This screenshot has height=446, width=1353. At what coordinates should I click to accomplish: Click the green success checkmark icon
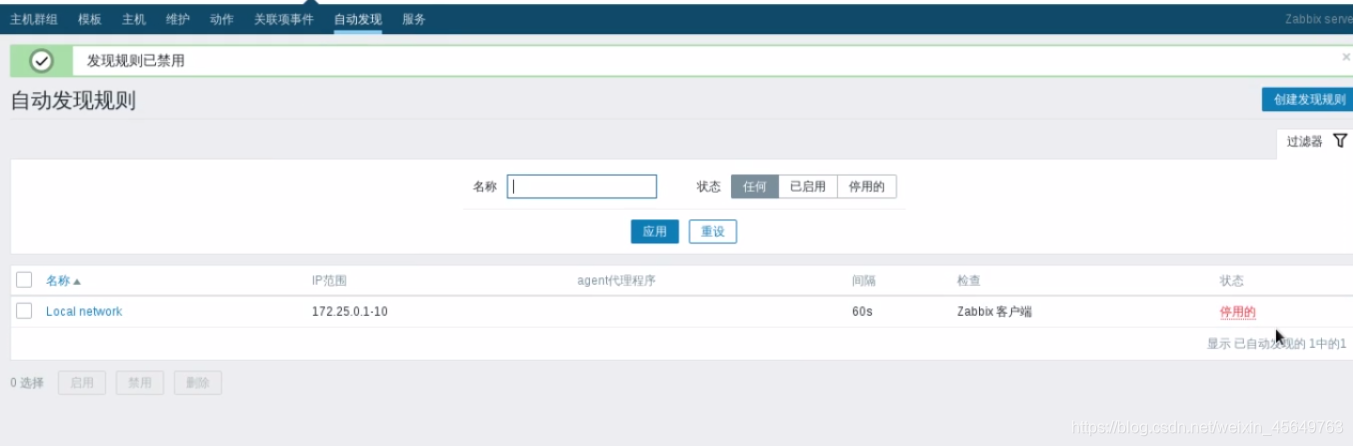point(41,60)
